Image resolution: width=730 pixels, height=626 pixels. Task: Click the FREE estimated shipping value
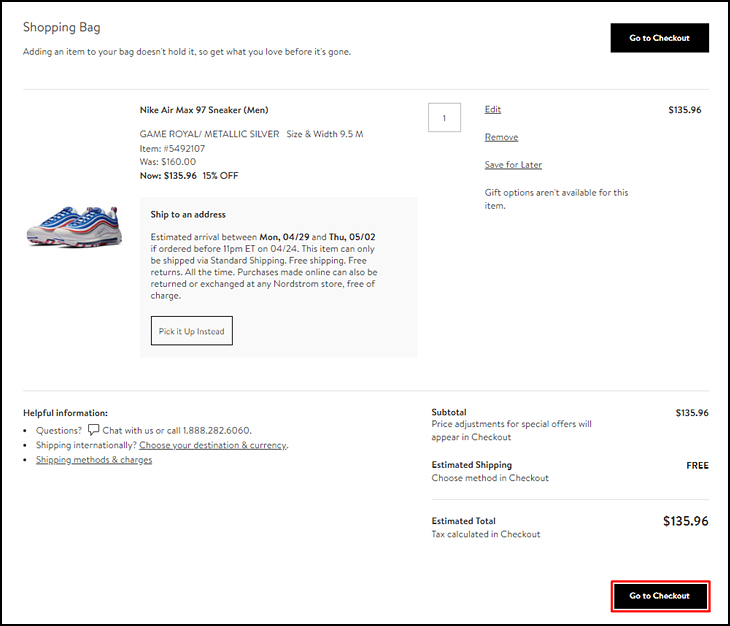697,465
